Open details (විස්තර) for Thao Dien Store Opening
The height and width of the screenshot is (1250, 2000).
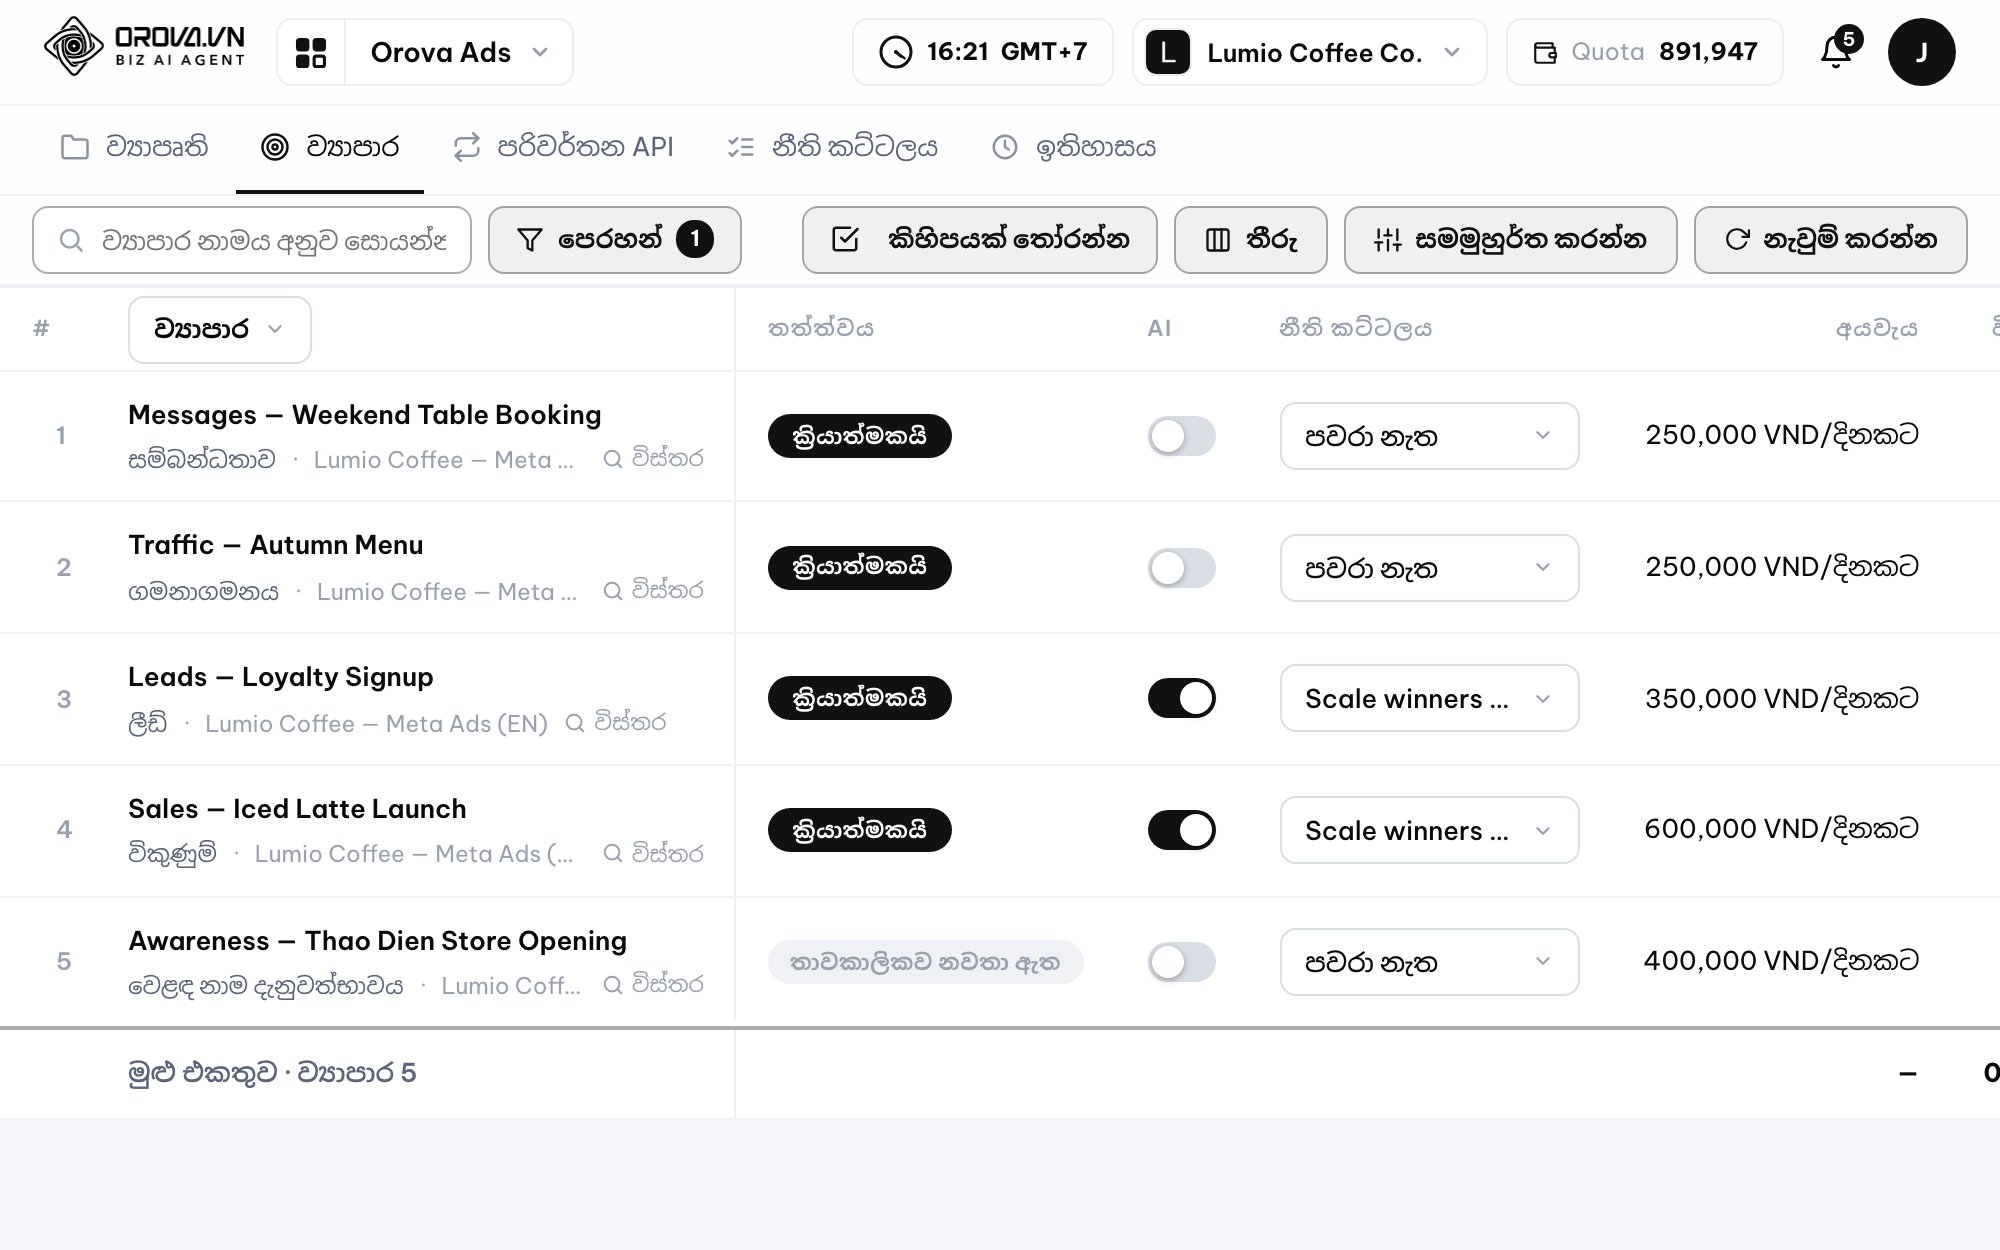(x=654, y=985)
